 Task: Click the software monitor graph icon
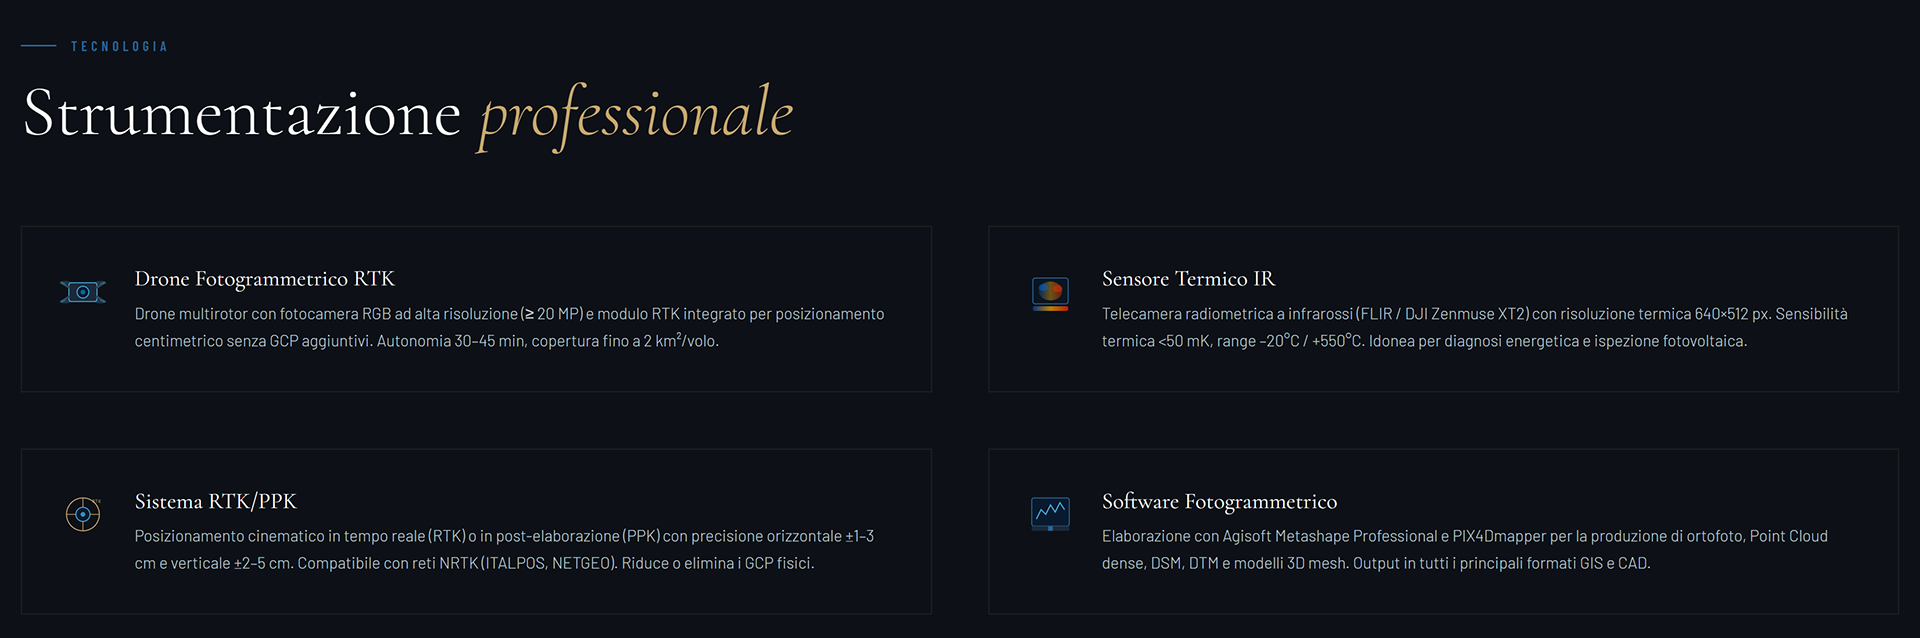(1050, 514)
